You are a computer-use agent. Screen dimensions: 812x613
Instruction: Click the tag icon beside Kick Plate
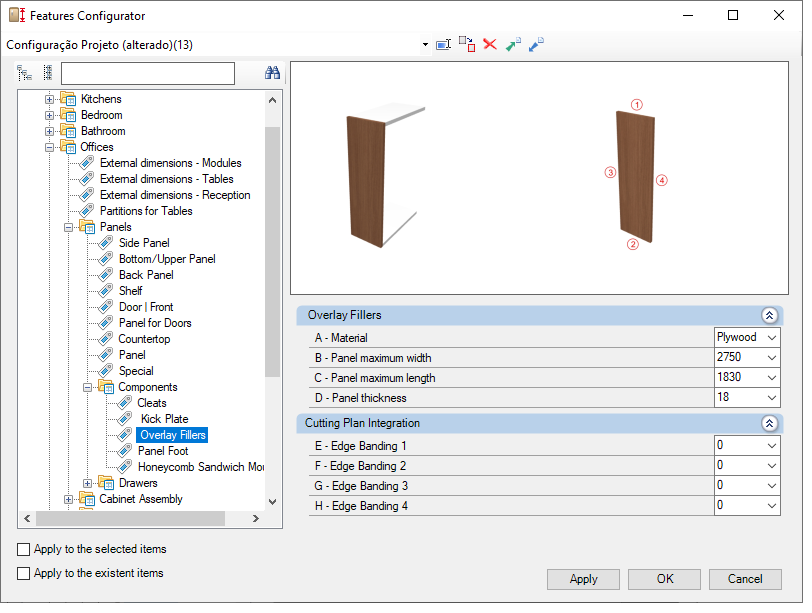pyautogui.click(x=125, y=419)
